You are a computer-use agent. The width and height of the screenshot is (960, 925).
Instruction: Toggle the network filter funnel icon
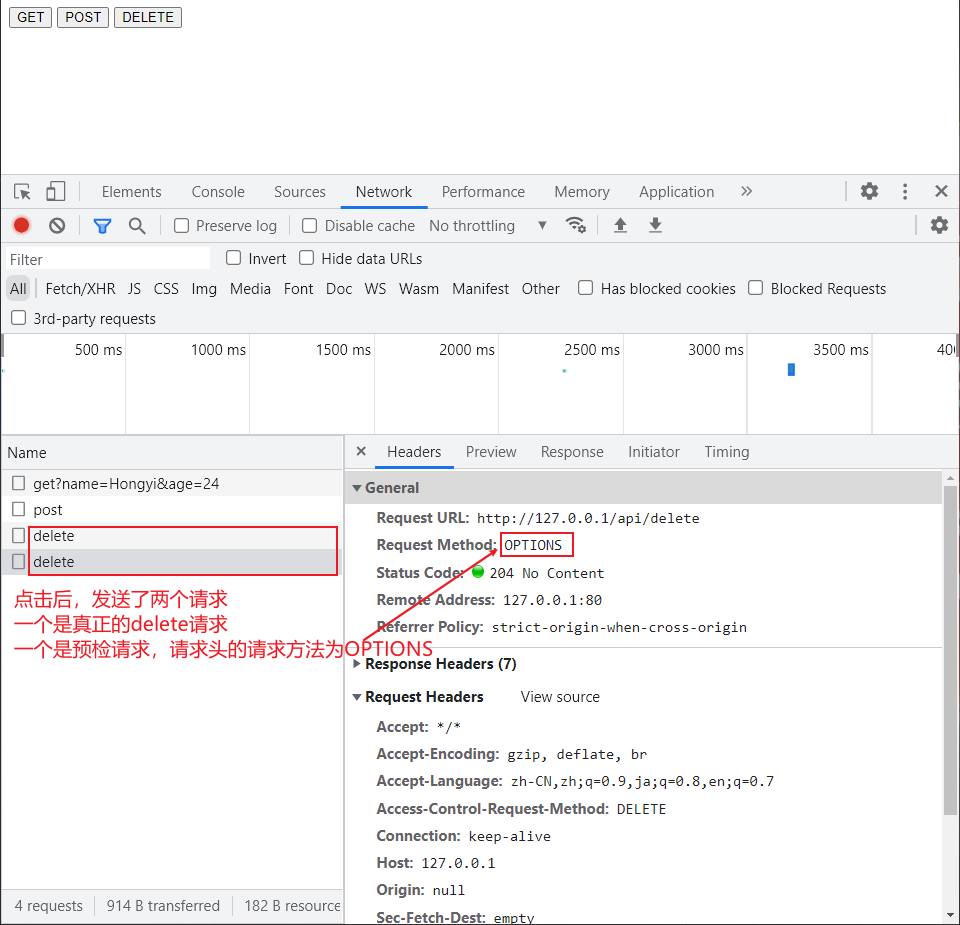point(102,226)
